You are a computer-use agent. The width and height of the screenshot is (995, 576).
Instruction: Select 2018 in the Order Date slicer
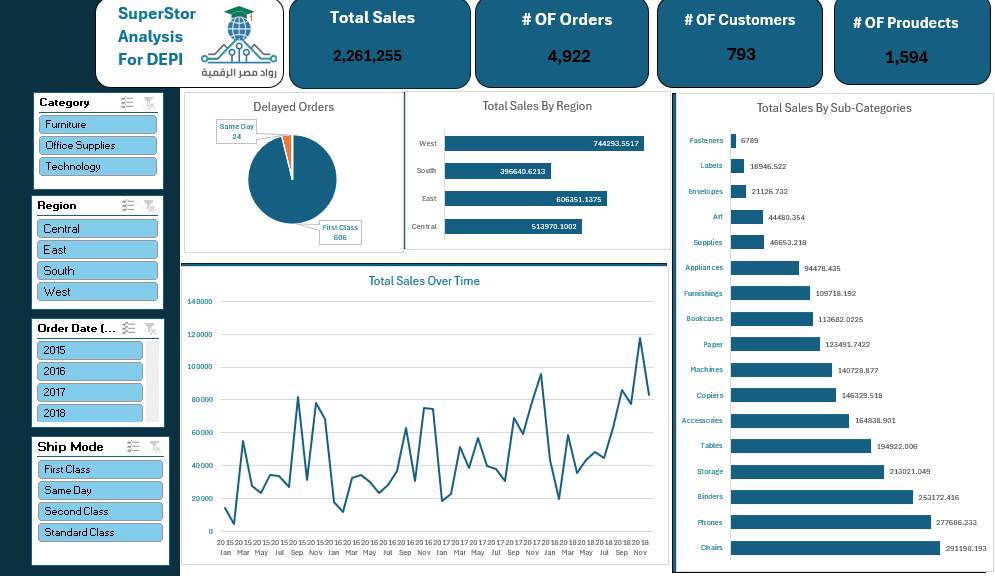(x=90, y=413)
